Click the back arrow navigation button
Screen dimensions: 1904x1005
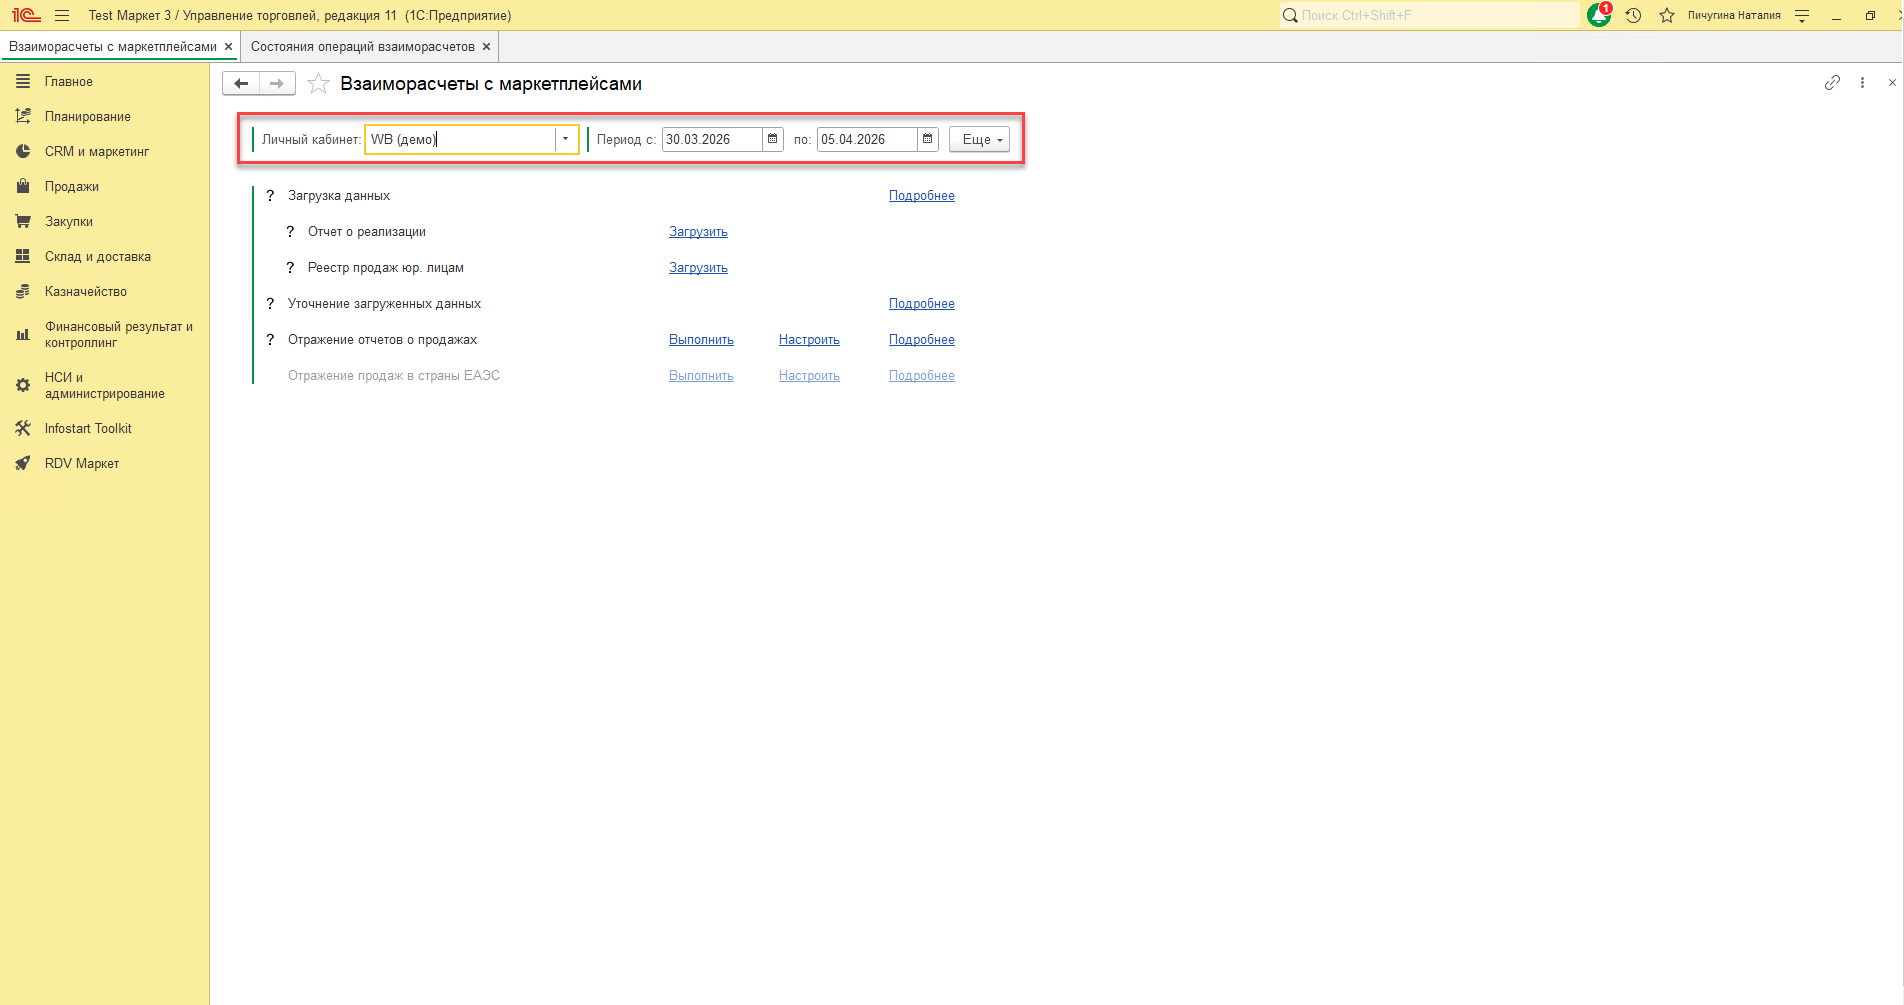(x=241, y=83)
